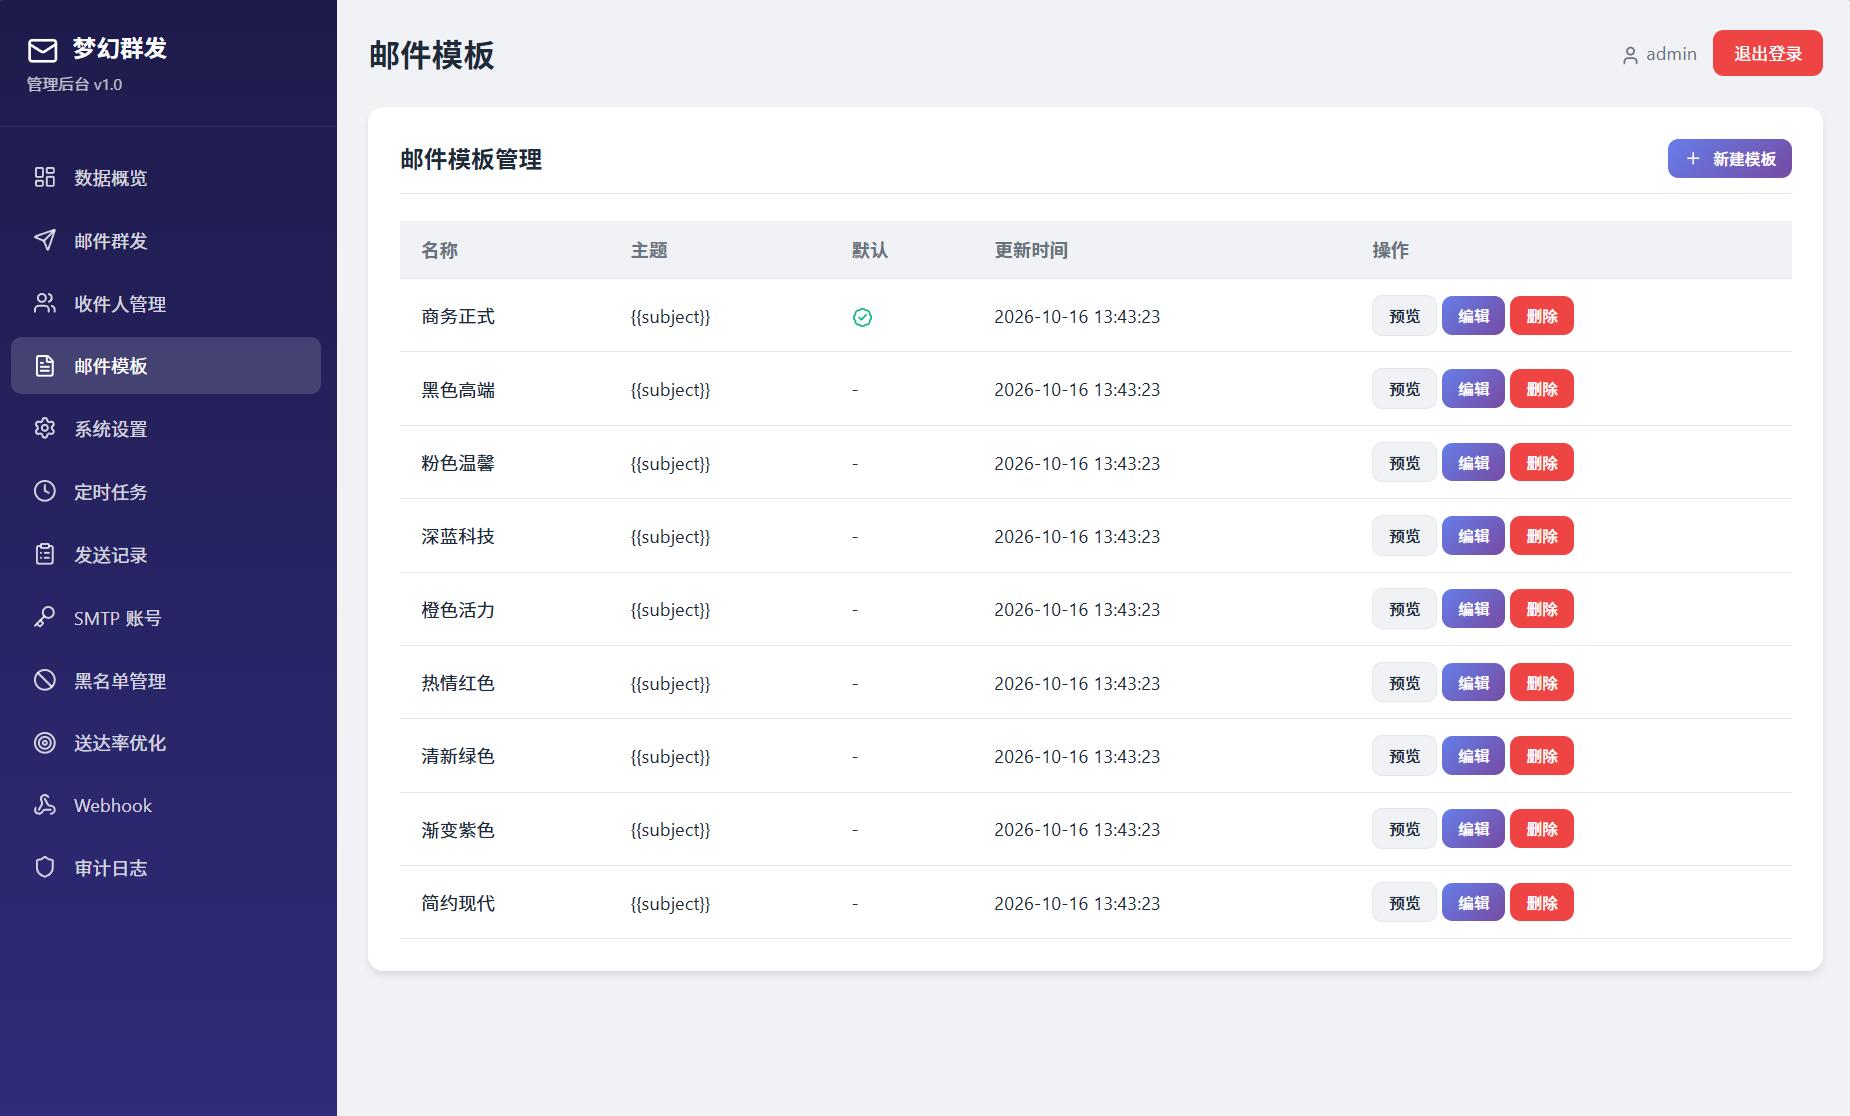Delete the 热情红色 template

(1541, 683)
